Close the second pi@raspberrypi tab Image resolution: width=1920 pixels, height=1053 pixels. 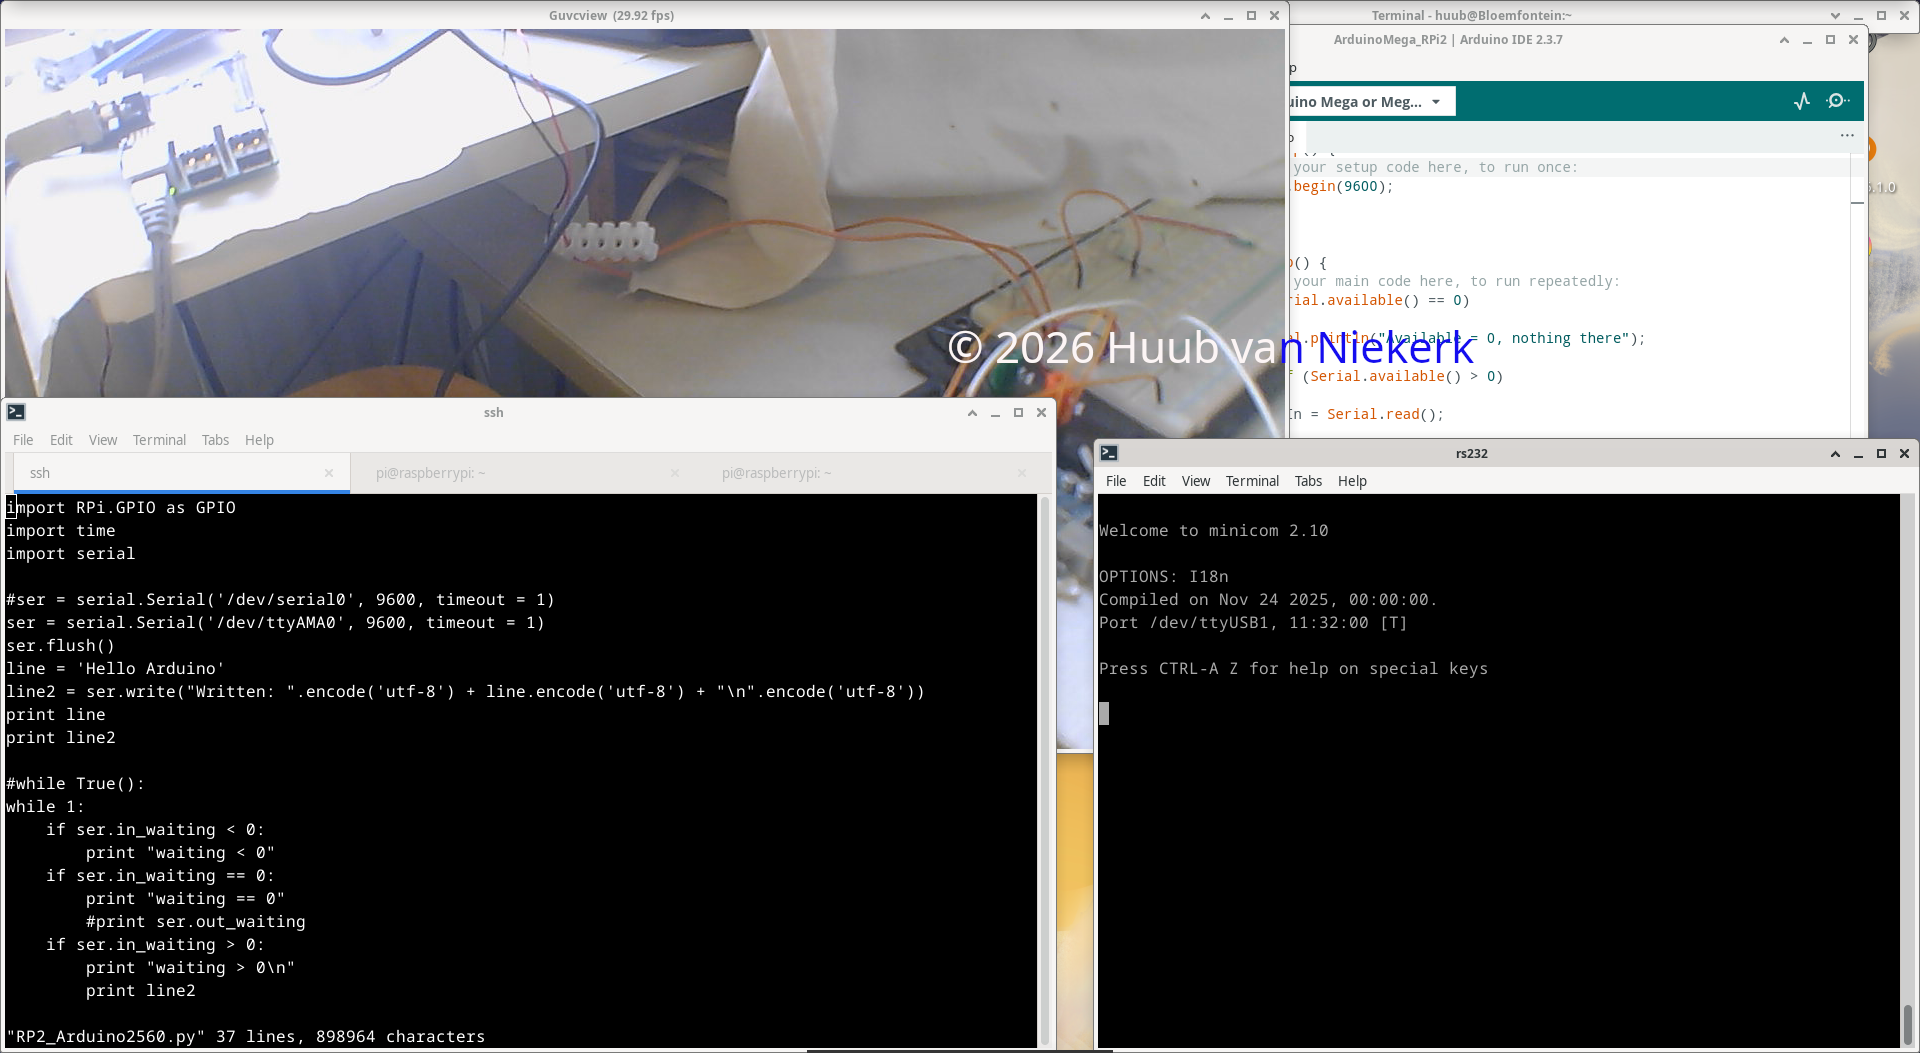[x=1021, y=473]
